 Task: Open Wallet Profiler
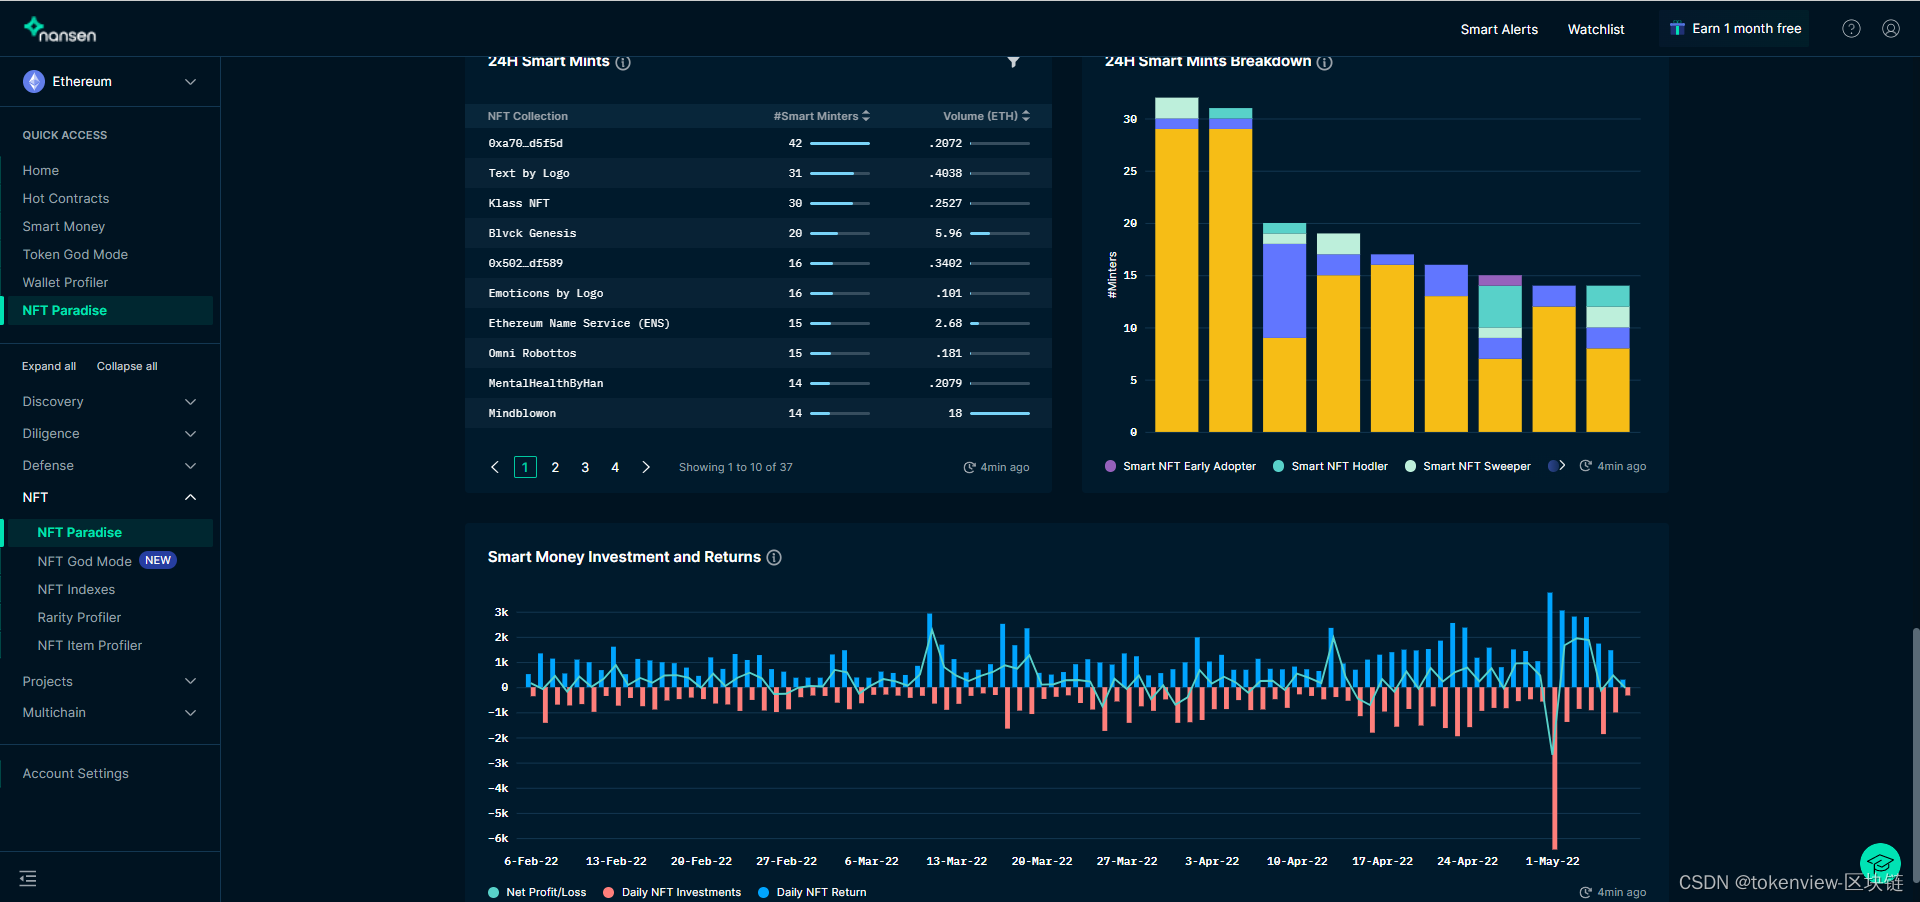click(65, 283)
